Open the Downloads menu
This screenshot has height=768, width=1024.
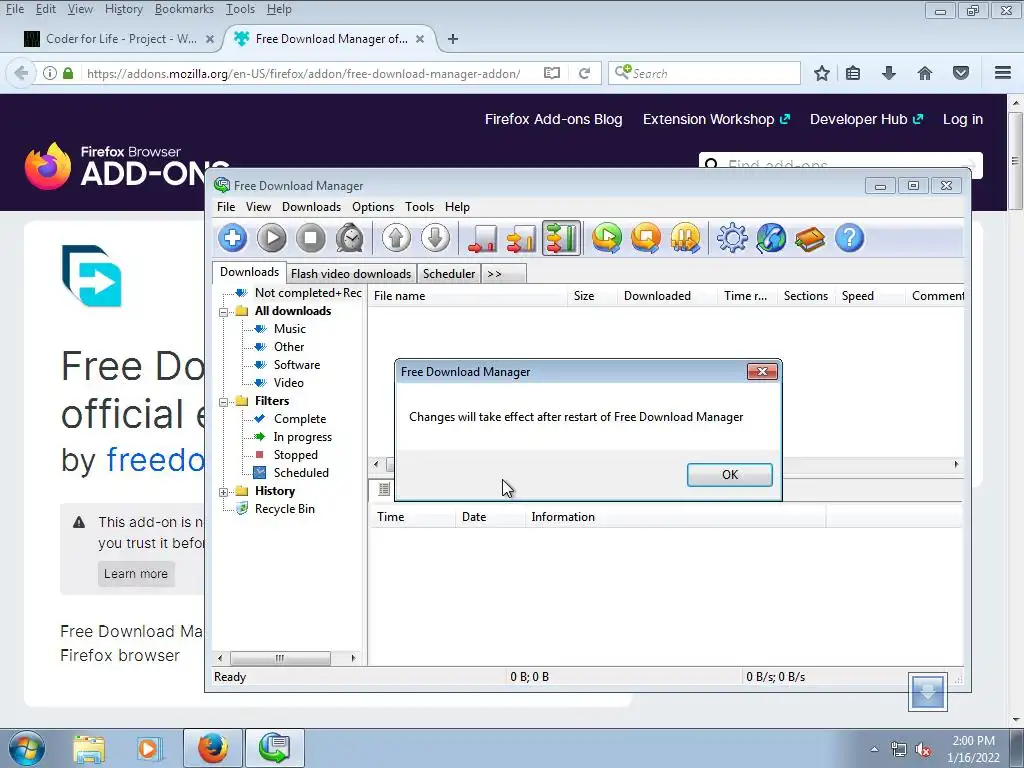click(x=312, y=207)
